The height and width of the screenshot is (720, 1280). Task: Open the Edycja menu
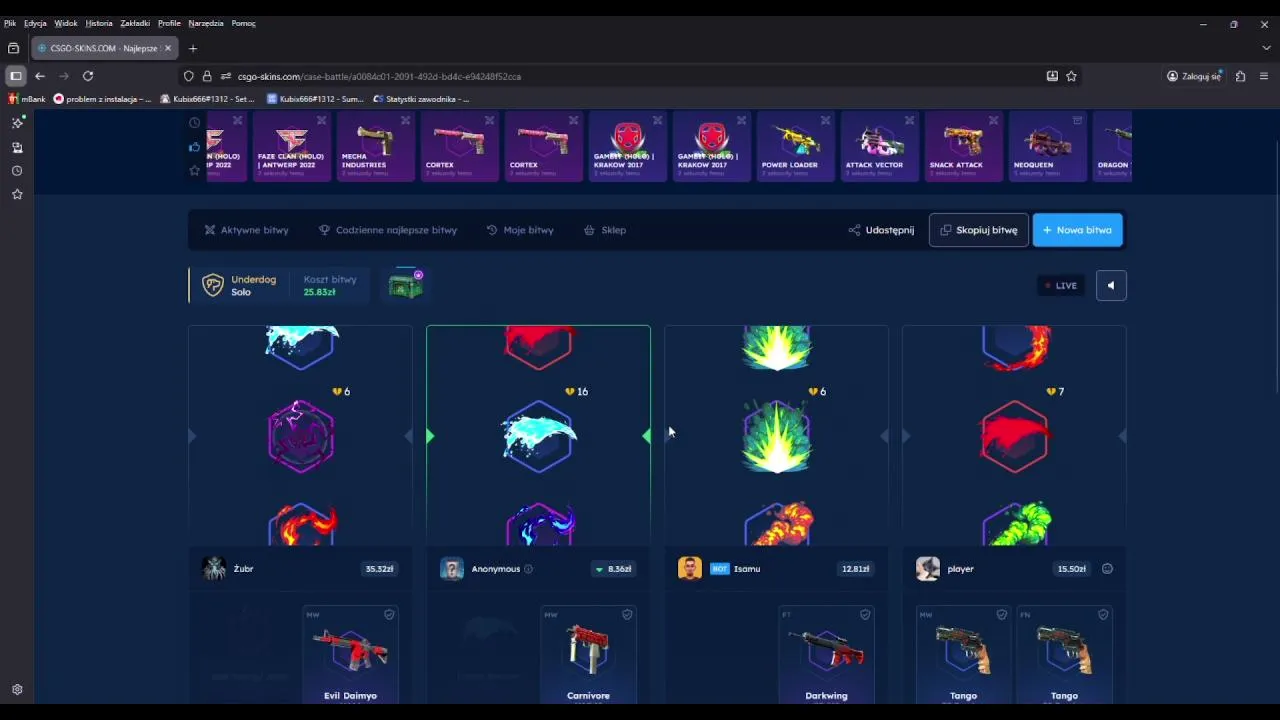[35, 23]
